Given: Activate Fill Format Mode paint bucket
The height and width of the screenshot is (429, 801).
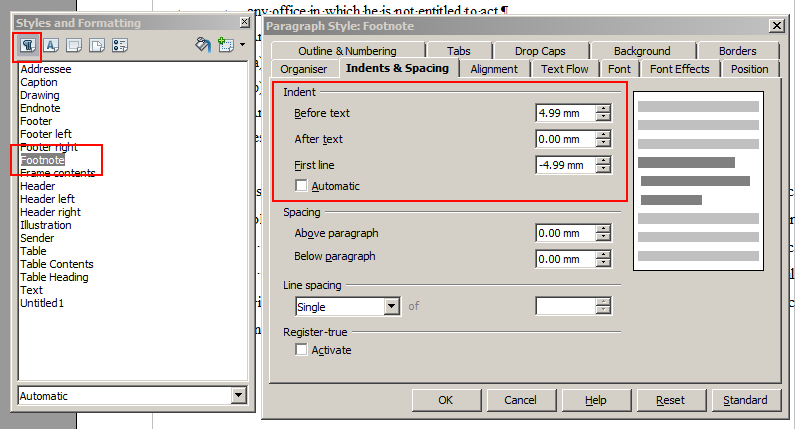Looking at the screenshot, I should [x=202, y=45].
